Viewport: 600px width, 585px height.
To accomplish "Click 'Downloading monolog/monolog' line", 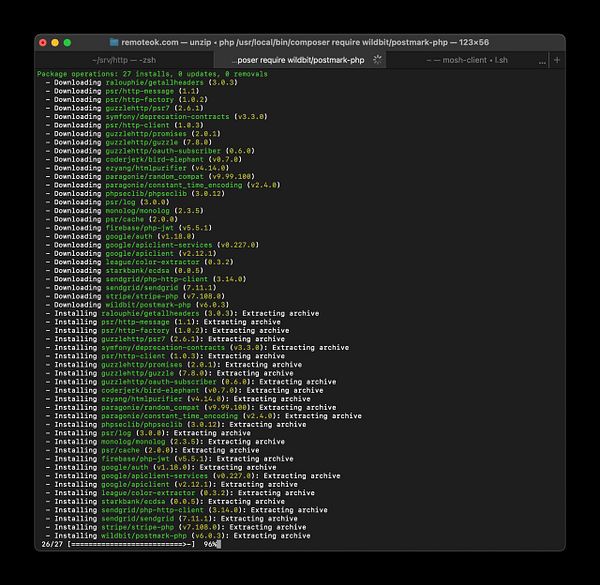I will coord(125,211).
